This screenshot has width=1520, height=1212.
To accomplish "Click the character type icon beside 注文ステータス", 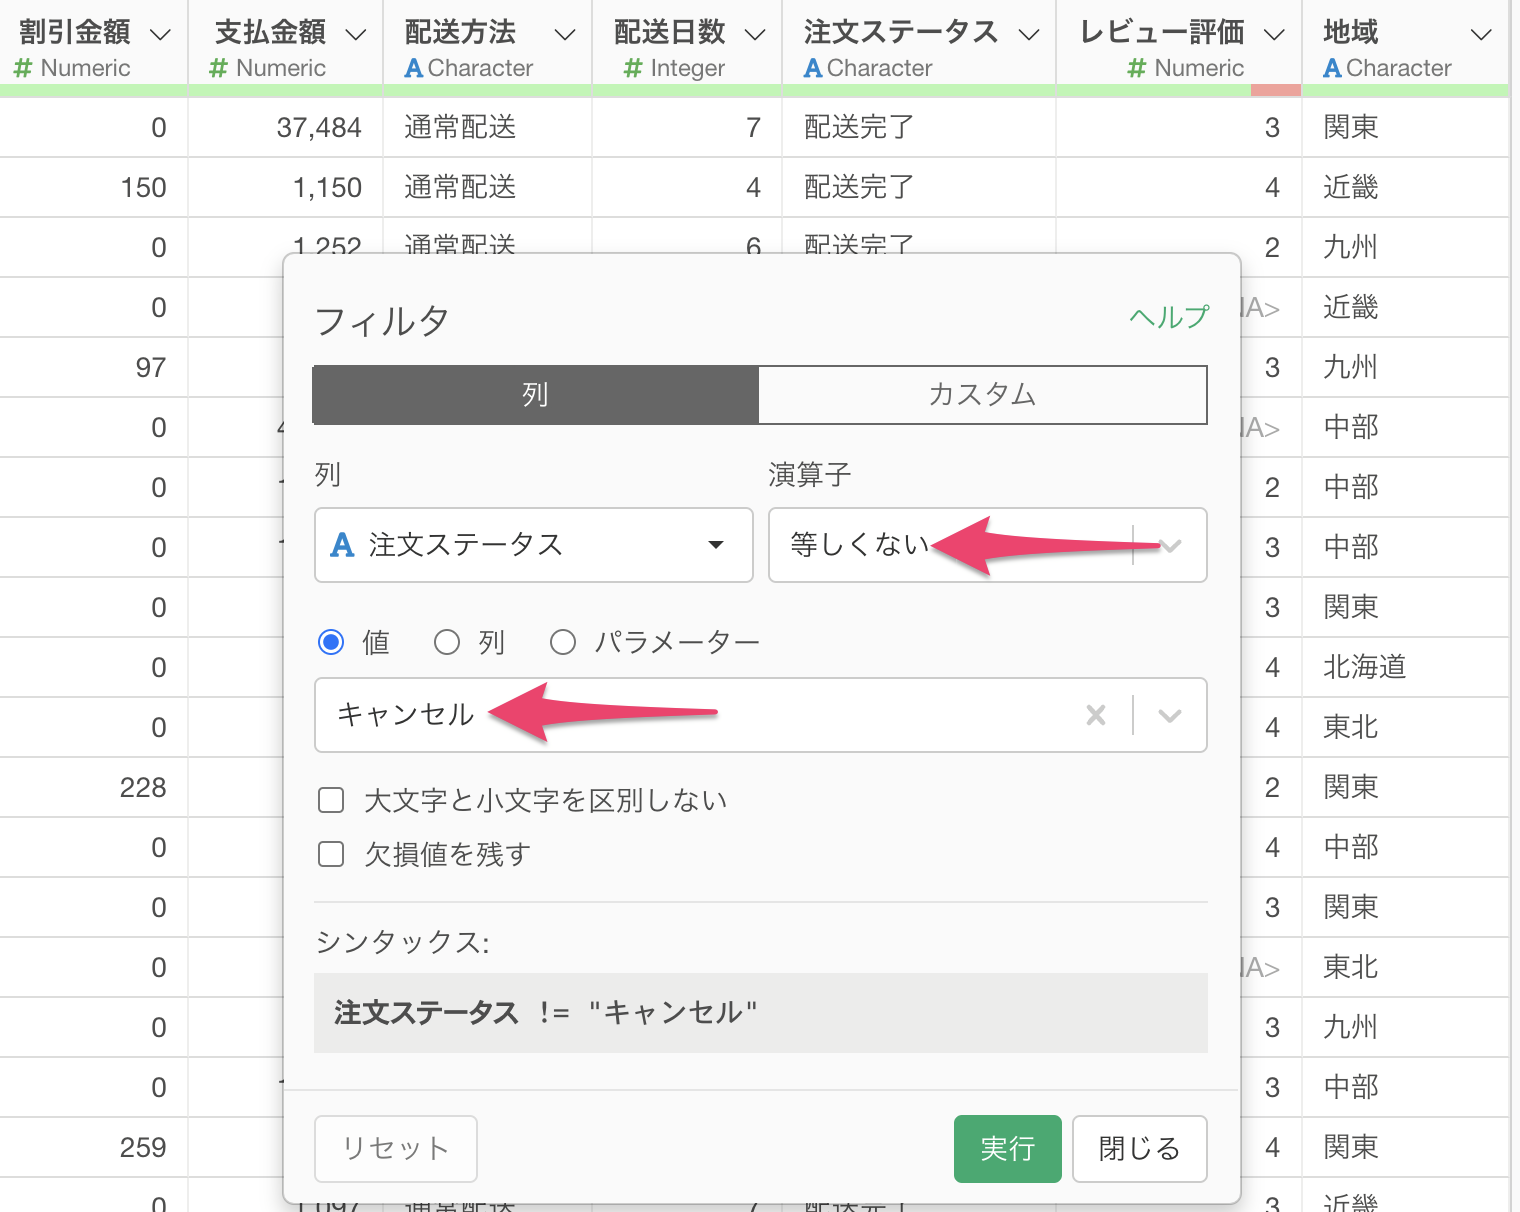I will point(342,545).
